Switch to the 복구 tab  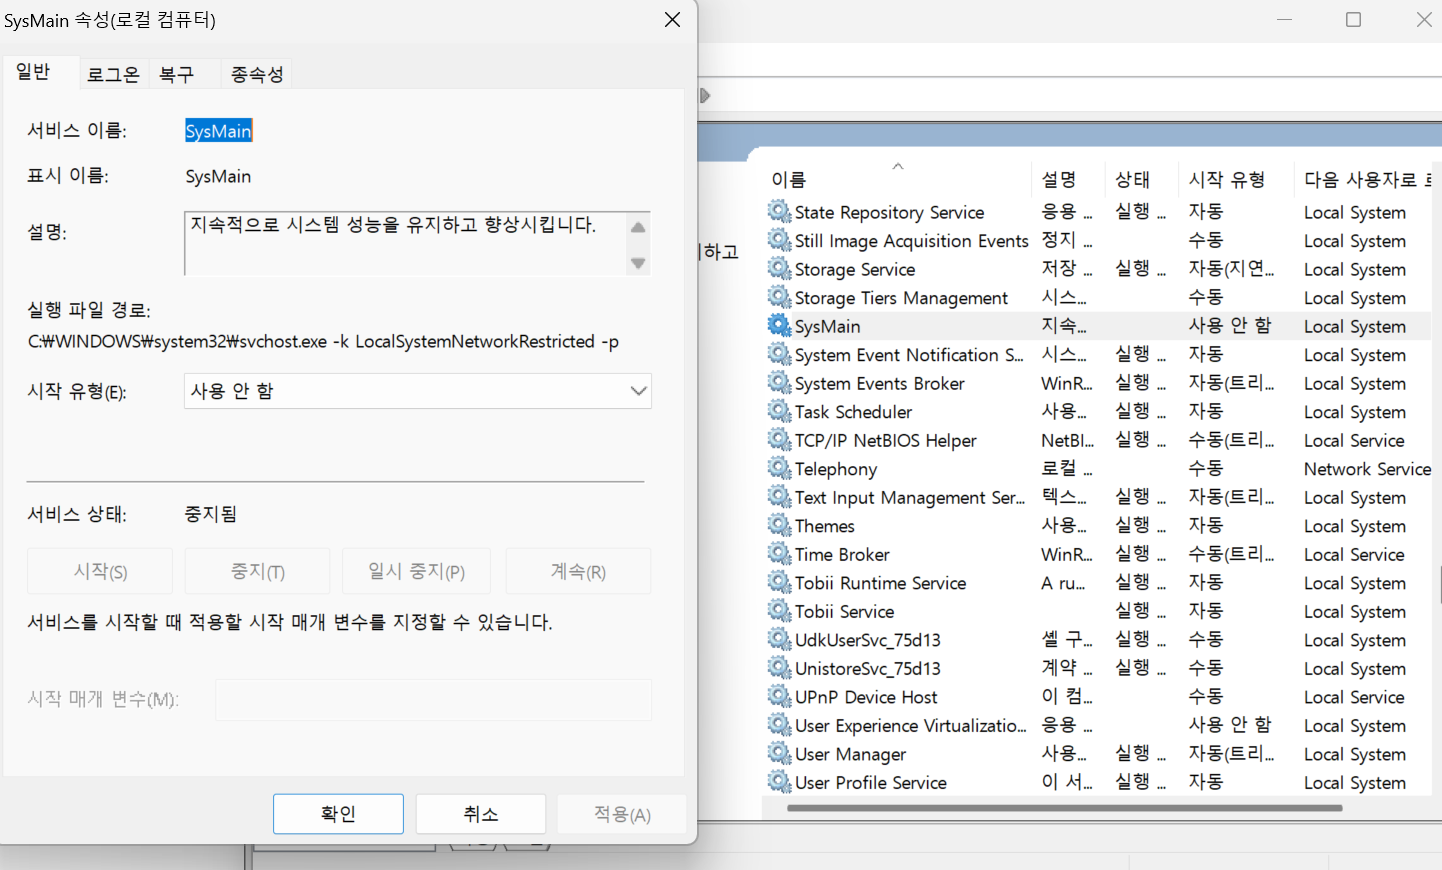coord(177,72)
